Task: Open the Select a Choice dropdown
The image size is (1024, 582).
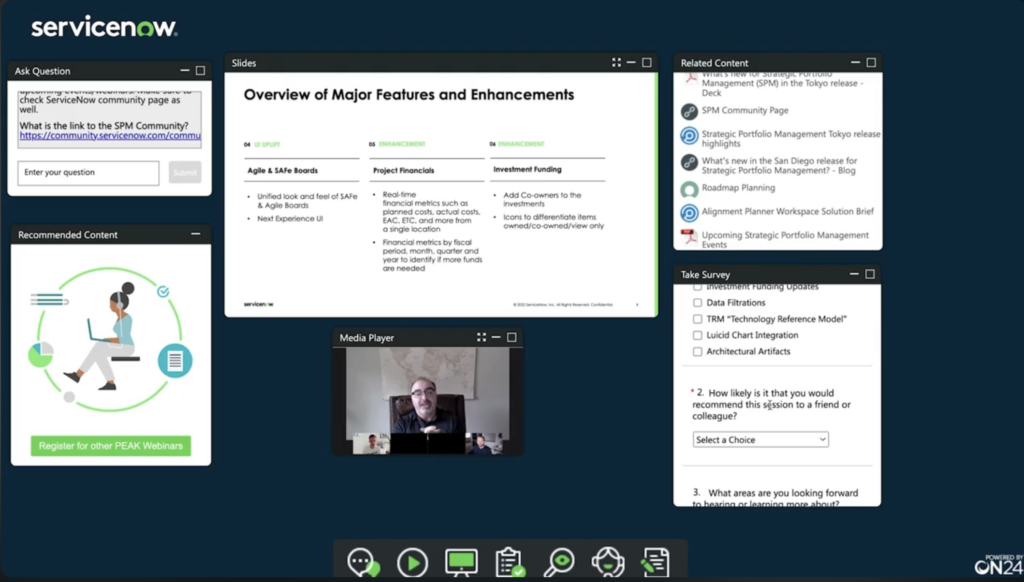Action: click(760, 440)
